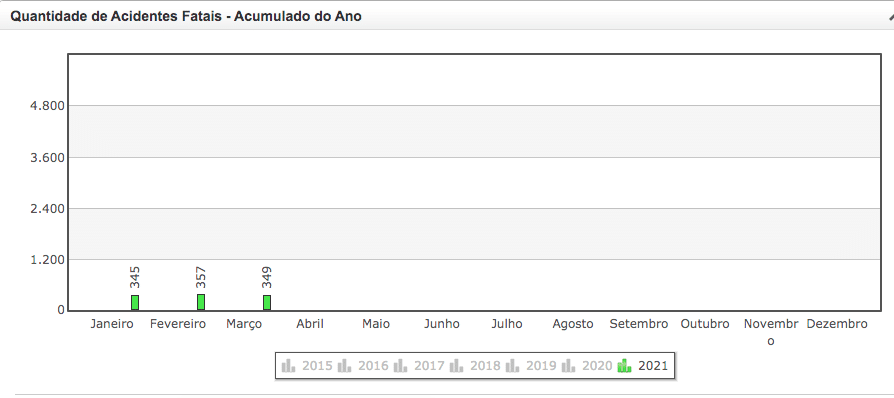Viewport: 894px width, 398px height.
Task: Click the panel title 'Quantidade de Acidentes Fatais'
Action: click(x=117, y=17)
